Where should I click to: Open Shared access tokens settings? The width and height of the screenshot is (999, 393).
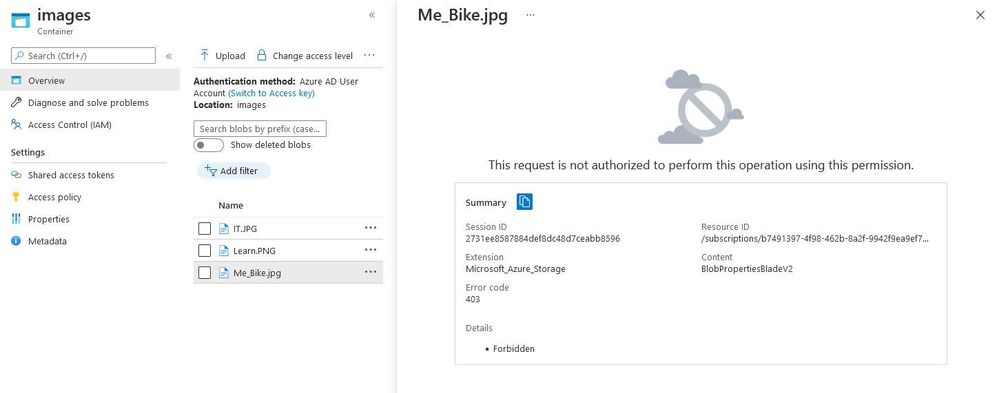(x=71, y=175)
